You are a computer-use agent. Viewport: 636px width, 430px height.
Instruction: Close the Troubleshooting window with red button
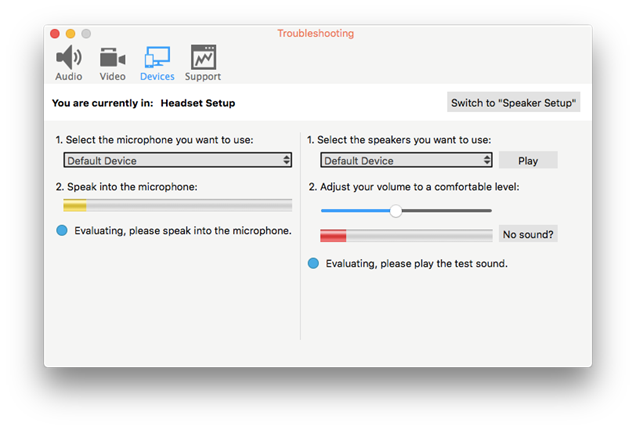coord(55,34)
